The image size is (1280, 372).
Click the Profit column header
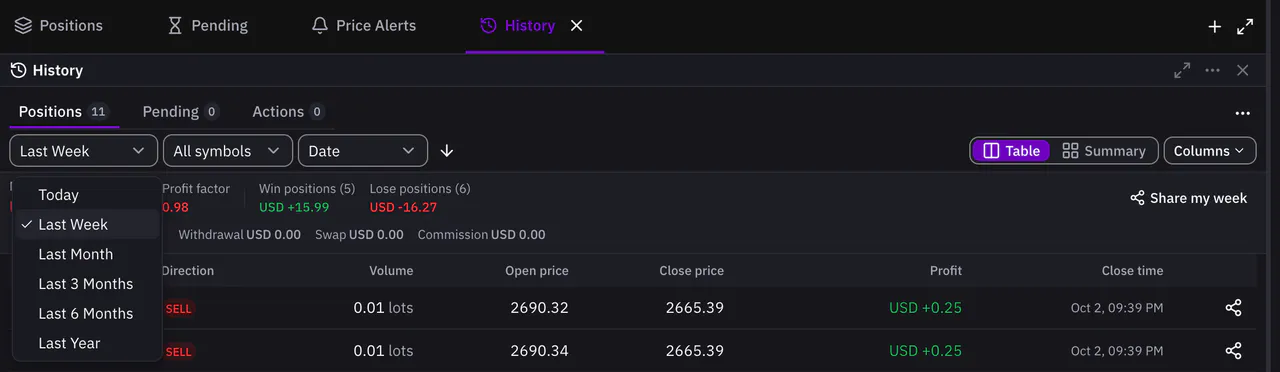(946, 271)
